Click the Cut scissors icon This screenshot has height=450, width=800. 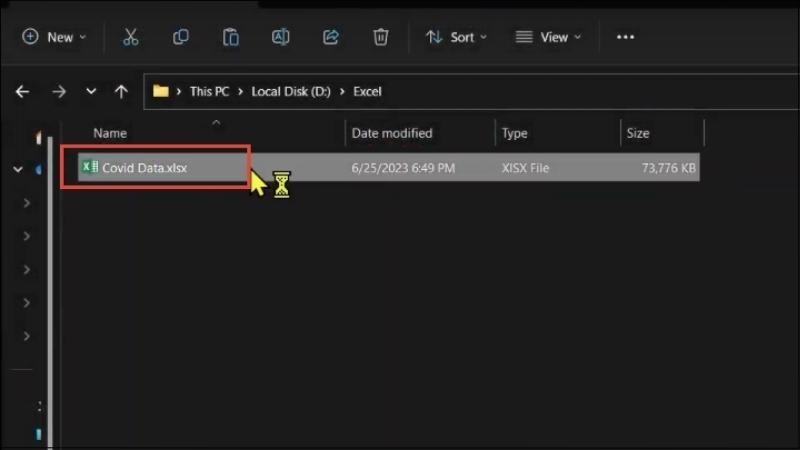[131, 37]
